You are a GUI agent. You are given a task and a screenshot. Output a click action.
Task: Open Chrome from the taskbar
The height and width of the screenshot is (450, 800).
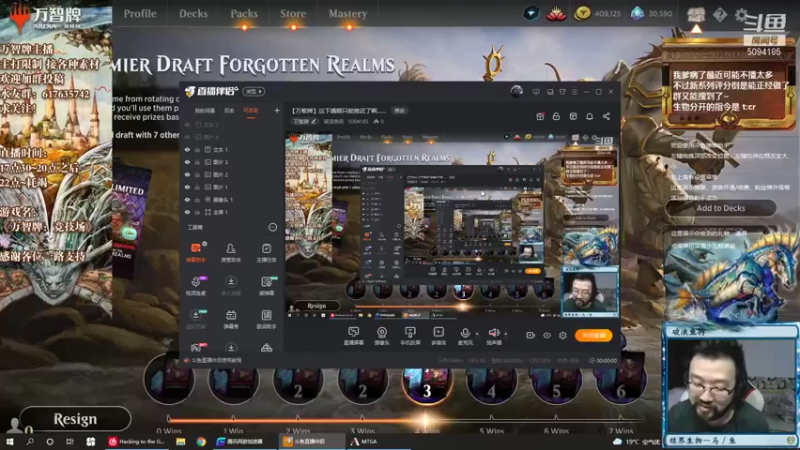pyautogui.click(x=202, y=441)
